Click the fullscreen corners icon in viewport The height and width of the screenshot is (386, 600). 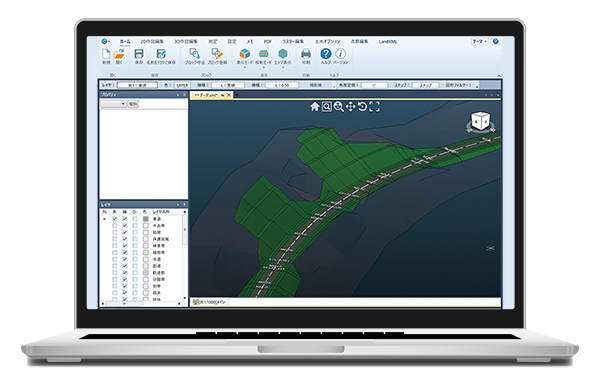375,107
